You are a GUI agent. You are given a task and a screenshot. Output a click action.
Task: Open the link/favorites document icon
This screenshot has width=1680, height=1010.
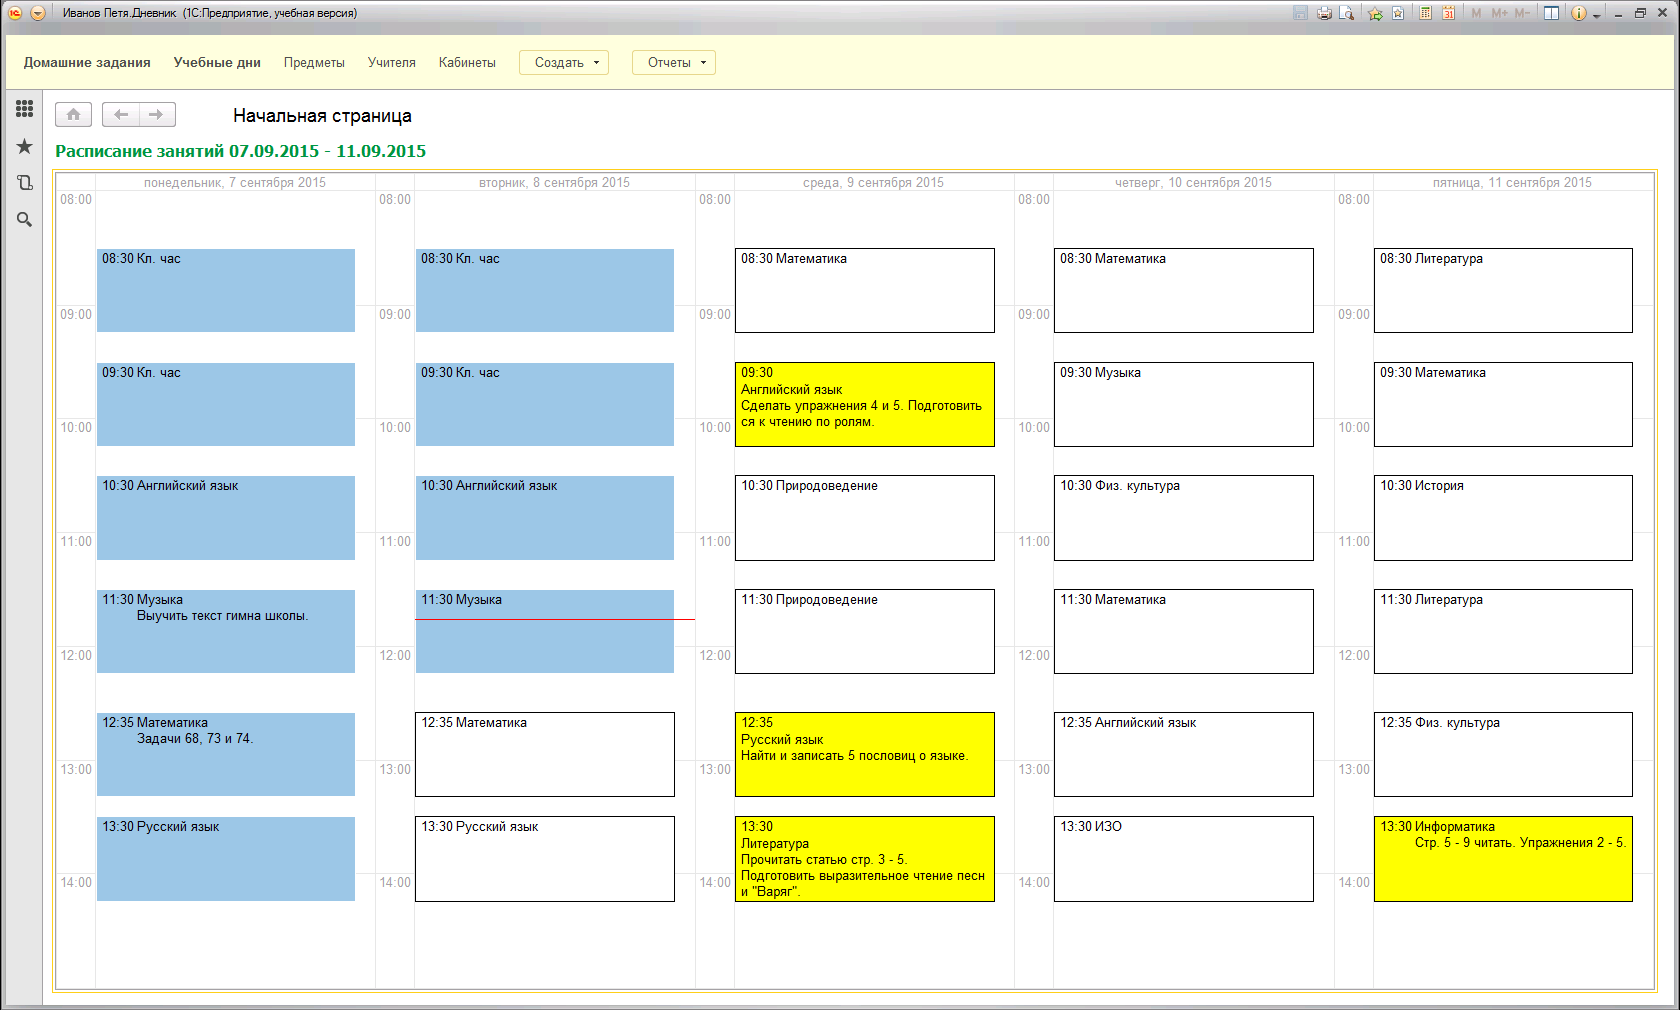click(1398, 13)
